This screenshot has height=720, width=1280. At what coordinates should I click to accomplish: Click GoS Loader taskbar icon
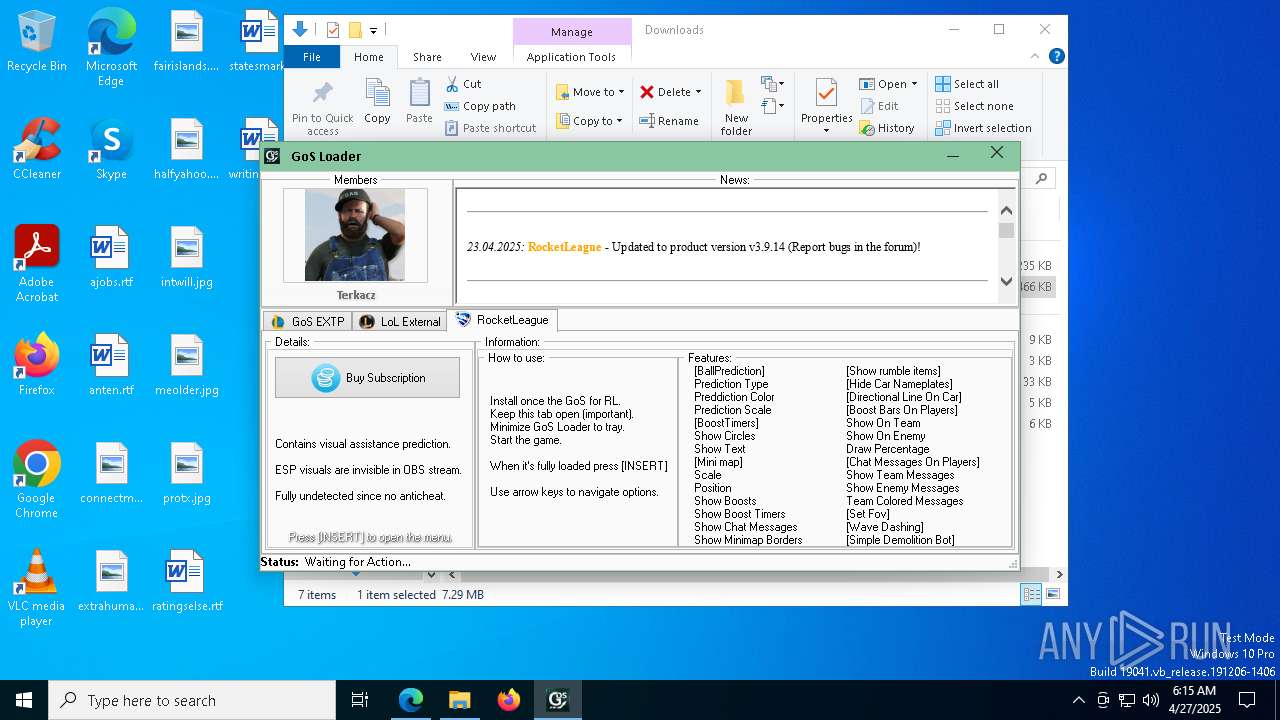pyautogui.click(x=557, y=700)
